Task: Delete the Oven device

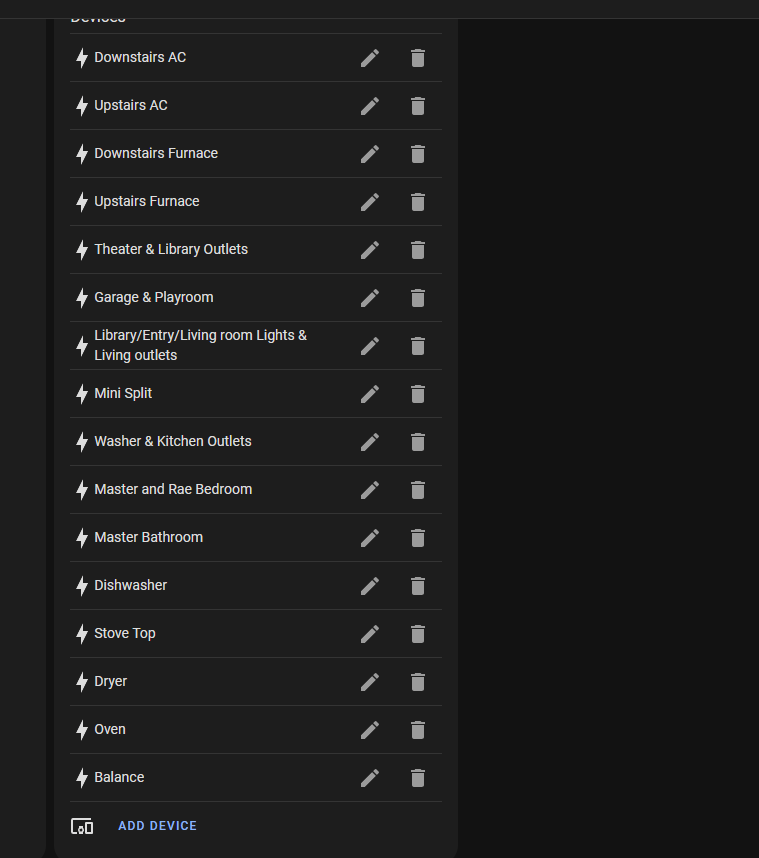Action: click(418, 730)
